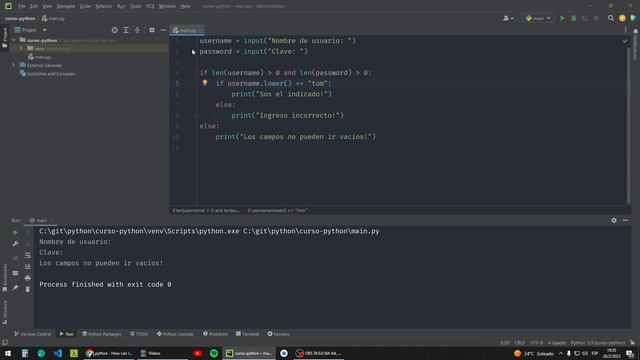Image resolution: width=640 pixels, height=360 pixels.
Task: Open the Problems tool window
Action: coord(215,334)
